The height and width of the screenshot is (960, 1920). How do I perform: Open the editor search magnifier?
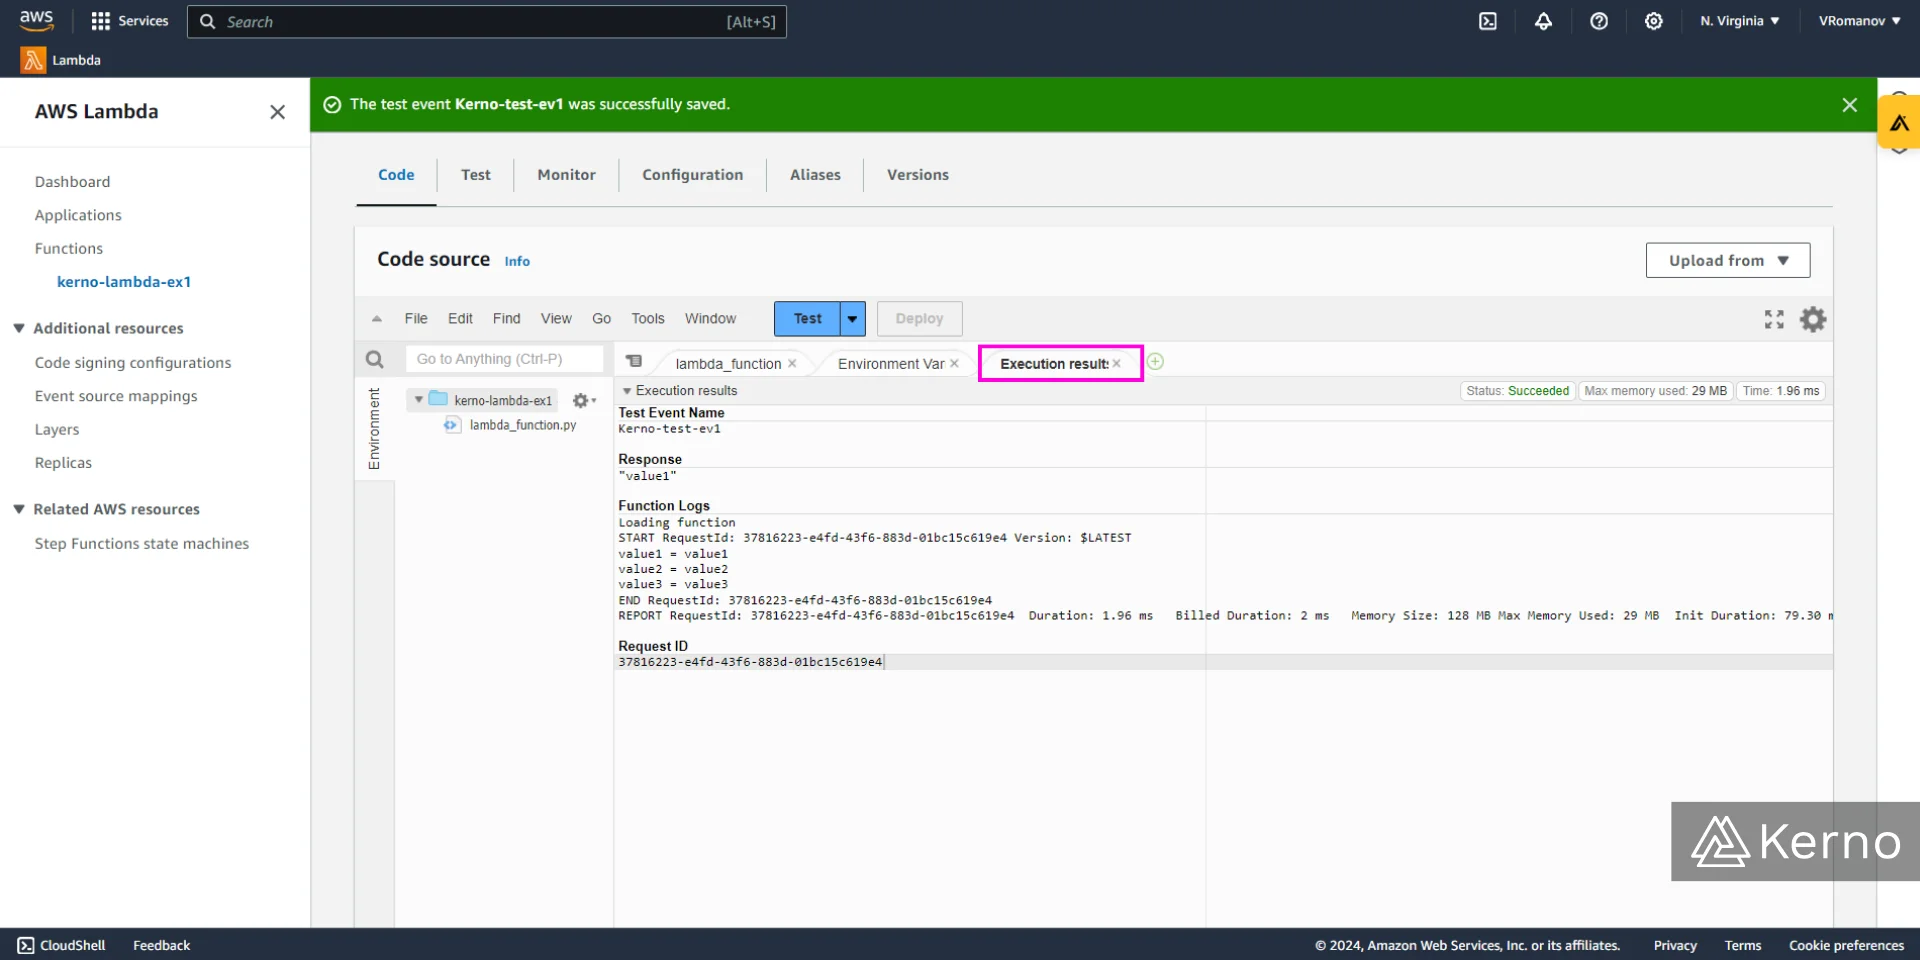click(375, 359)
